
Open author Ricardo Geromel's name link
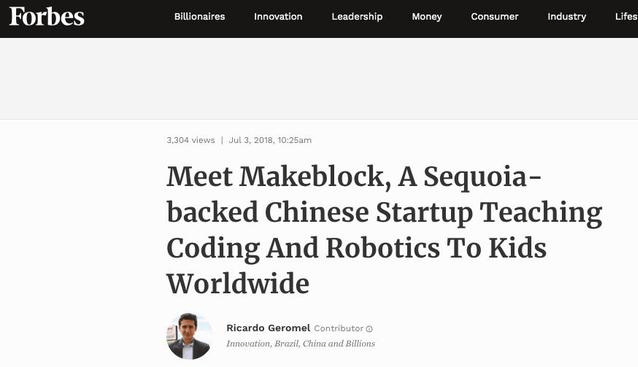click(x=268, y=328)
